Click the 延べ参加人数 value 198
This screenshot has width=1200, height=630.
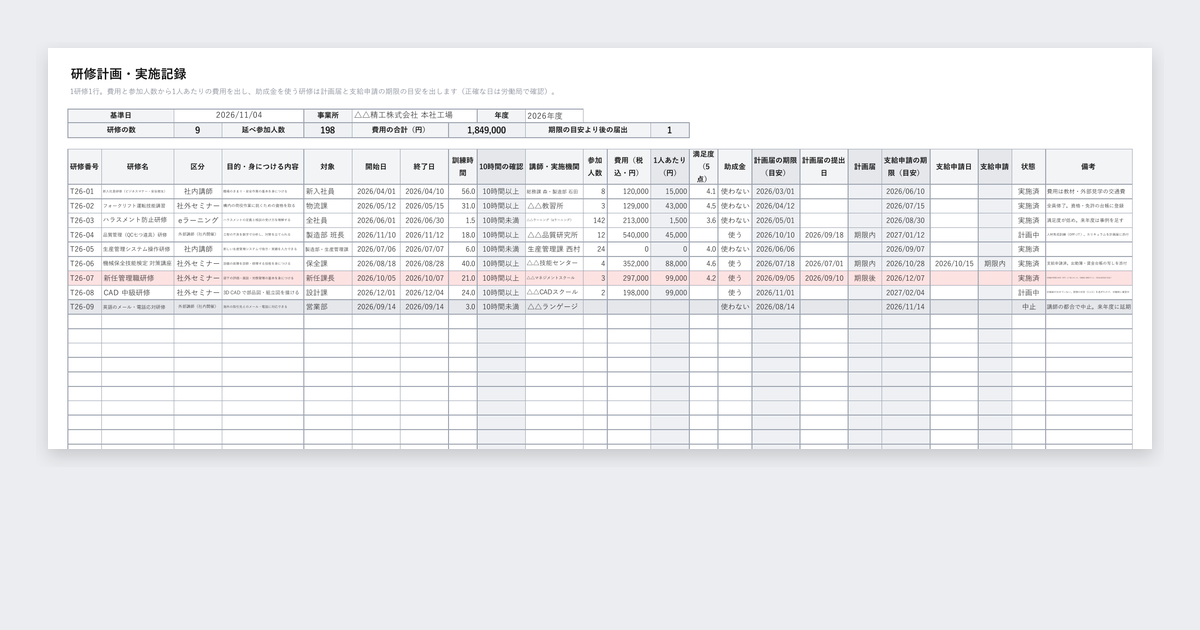(x=328, y=130)
